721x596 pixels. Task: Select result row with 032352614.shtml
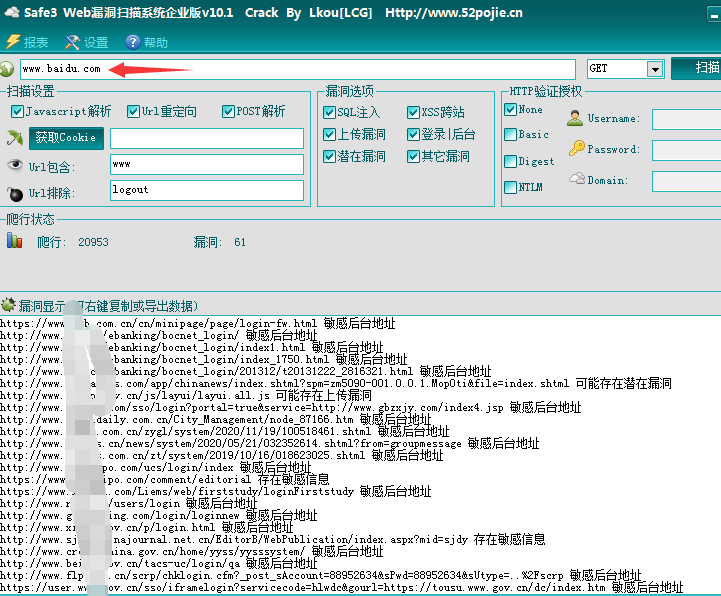270,443
